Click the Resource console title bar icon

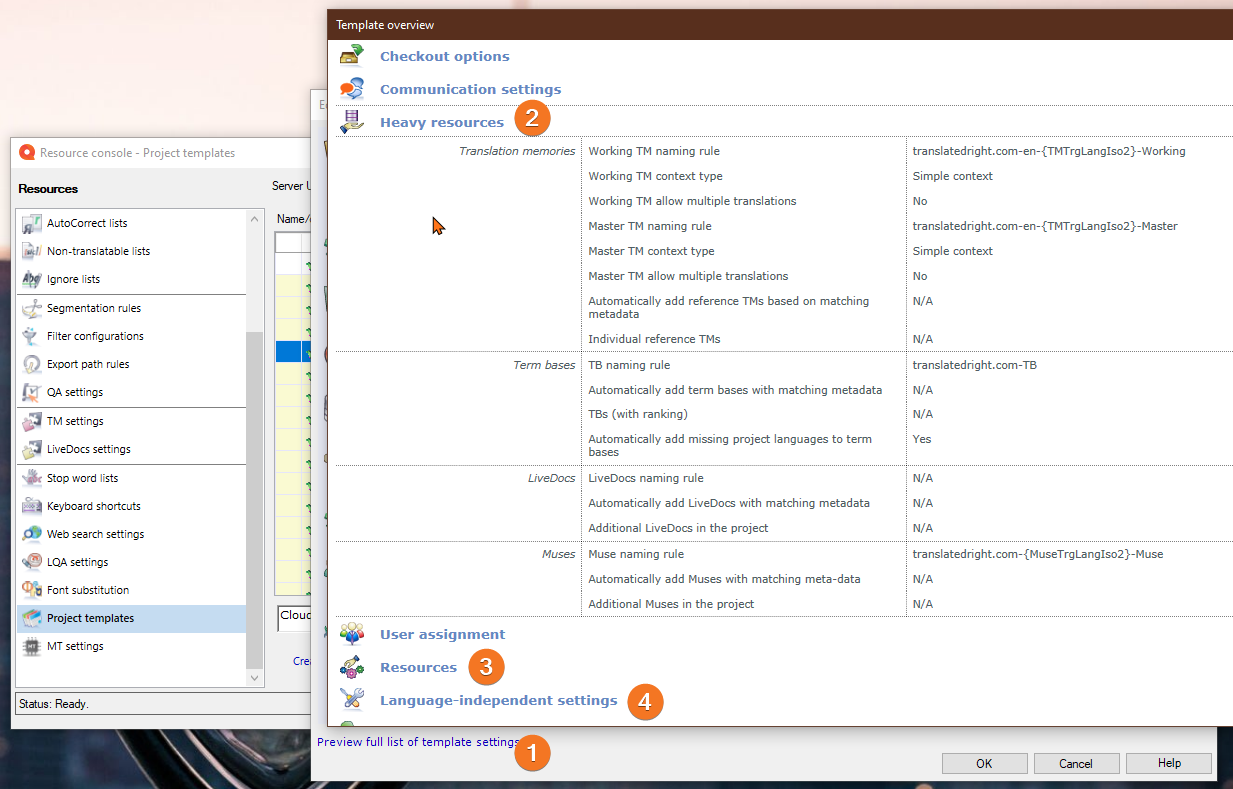coord(27,153)
